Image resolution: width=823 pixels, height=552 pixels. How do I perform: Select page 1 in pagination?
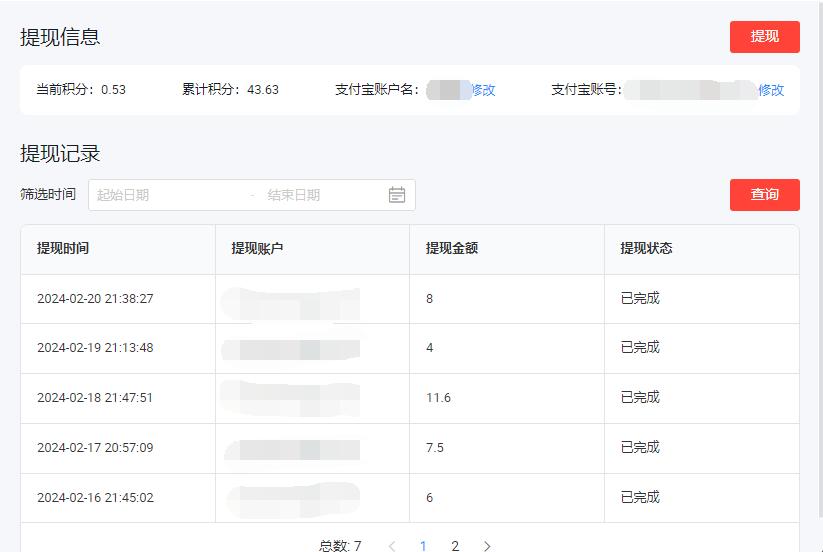[x=423, y=546]
